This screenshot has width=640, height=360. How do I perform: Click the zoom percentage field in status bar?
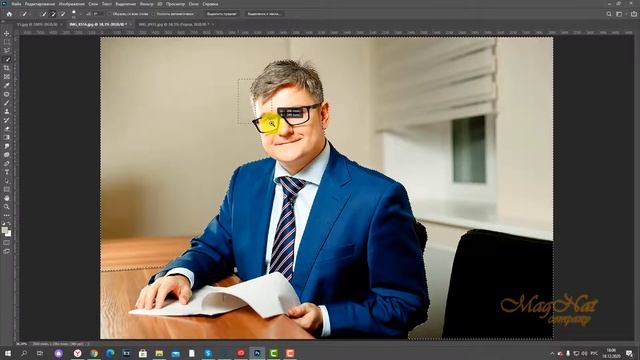pyautogui.click(x=21, y=344)
